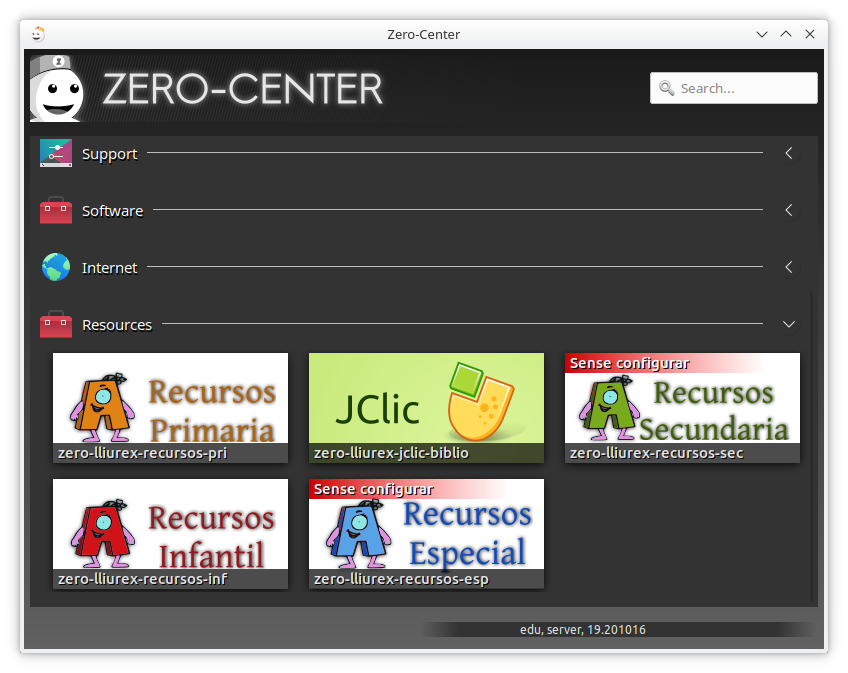Click the title bar app icon

click(x=37, y=34)
